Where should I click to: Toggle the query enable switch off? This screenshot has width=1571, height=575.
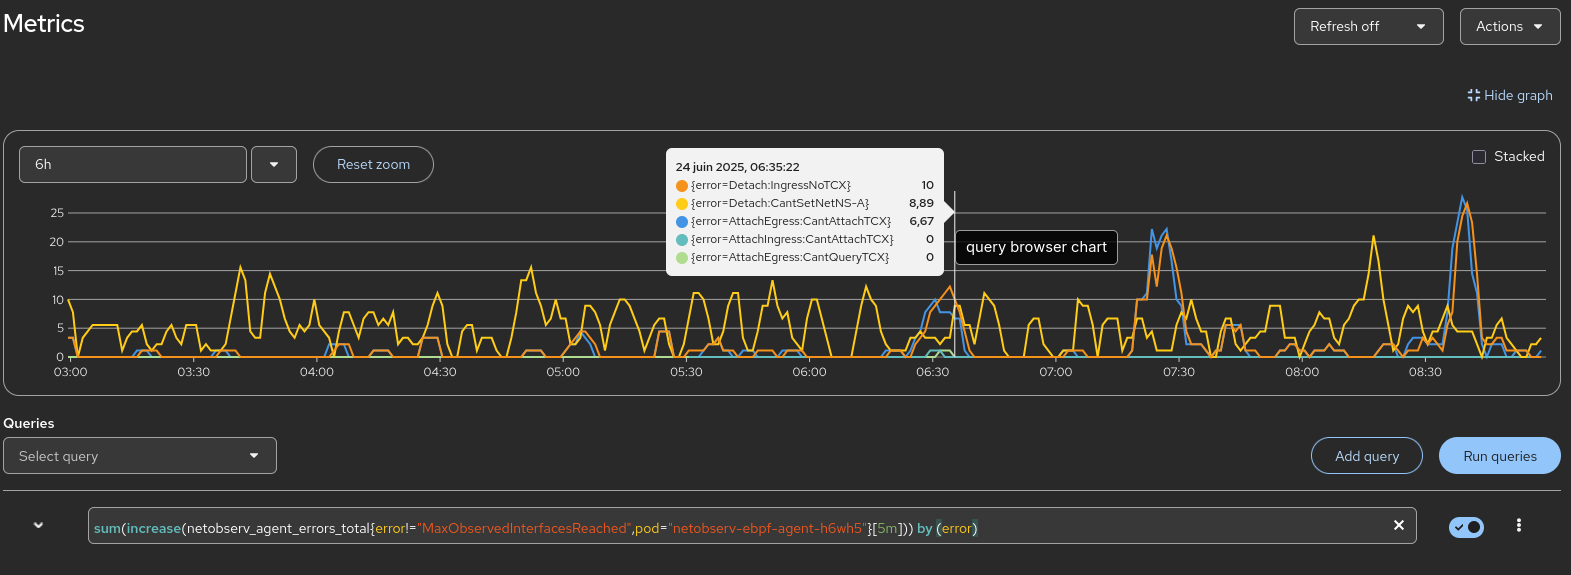coord(1466,526)
